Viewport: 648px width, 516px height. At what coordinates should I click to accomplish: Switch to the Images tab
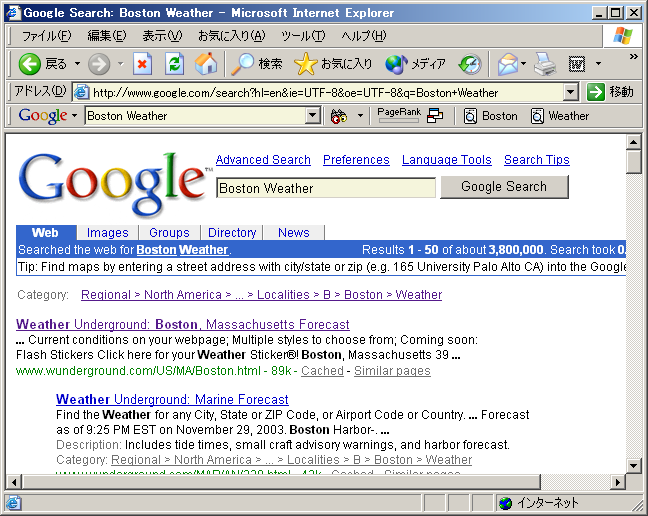[x=107, y=233]
